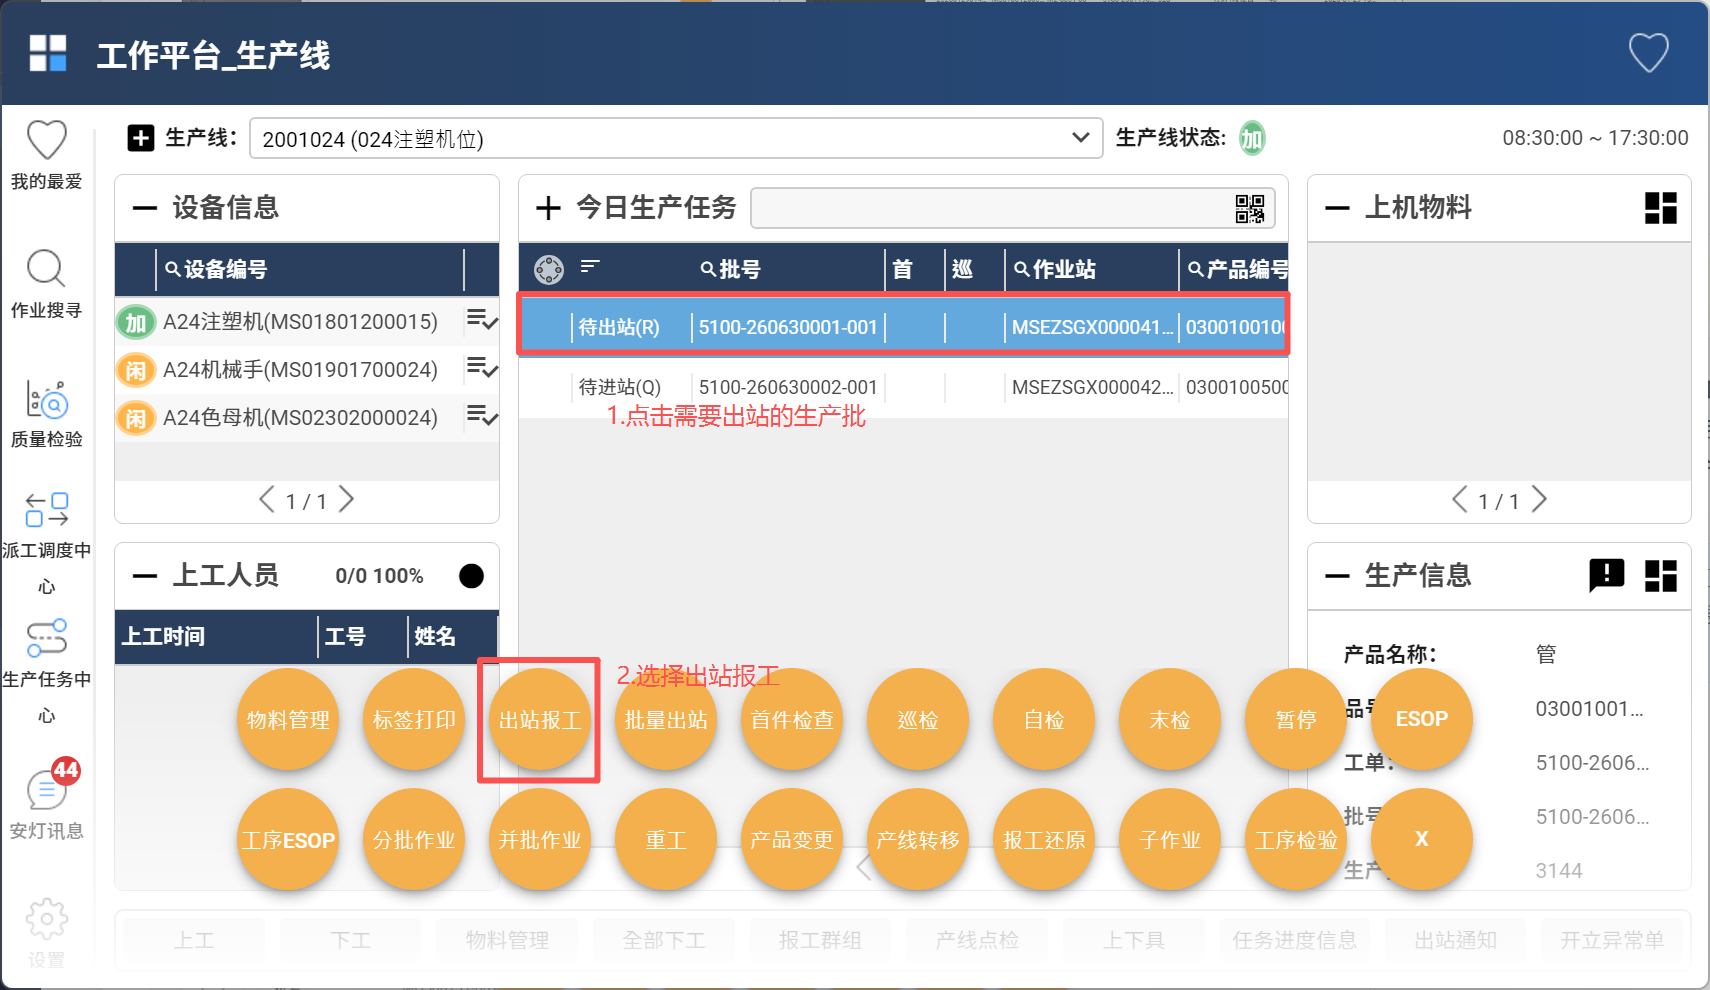
Task: Click 分批作业 round button
Action: tap(414, 839)
